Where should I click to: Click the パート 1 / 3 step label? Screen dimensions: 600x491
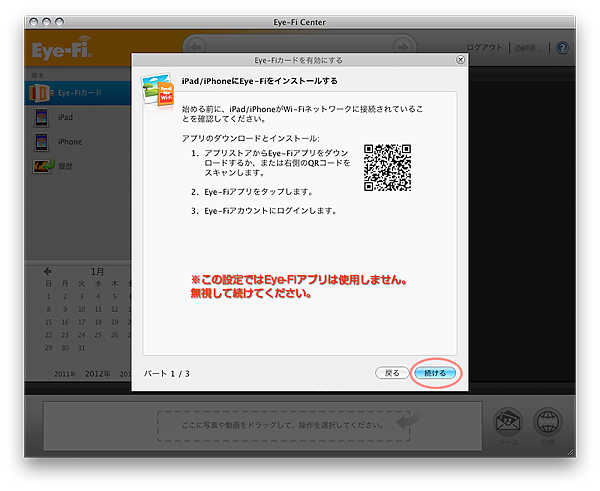point(166,374)
